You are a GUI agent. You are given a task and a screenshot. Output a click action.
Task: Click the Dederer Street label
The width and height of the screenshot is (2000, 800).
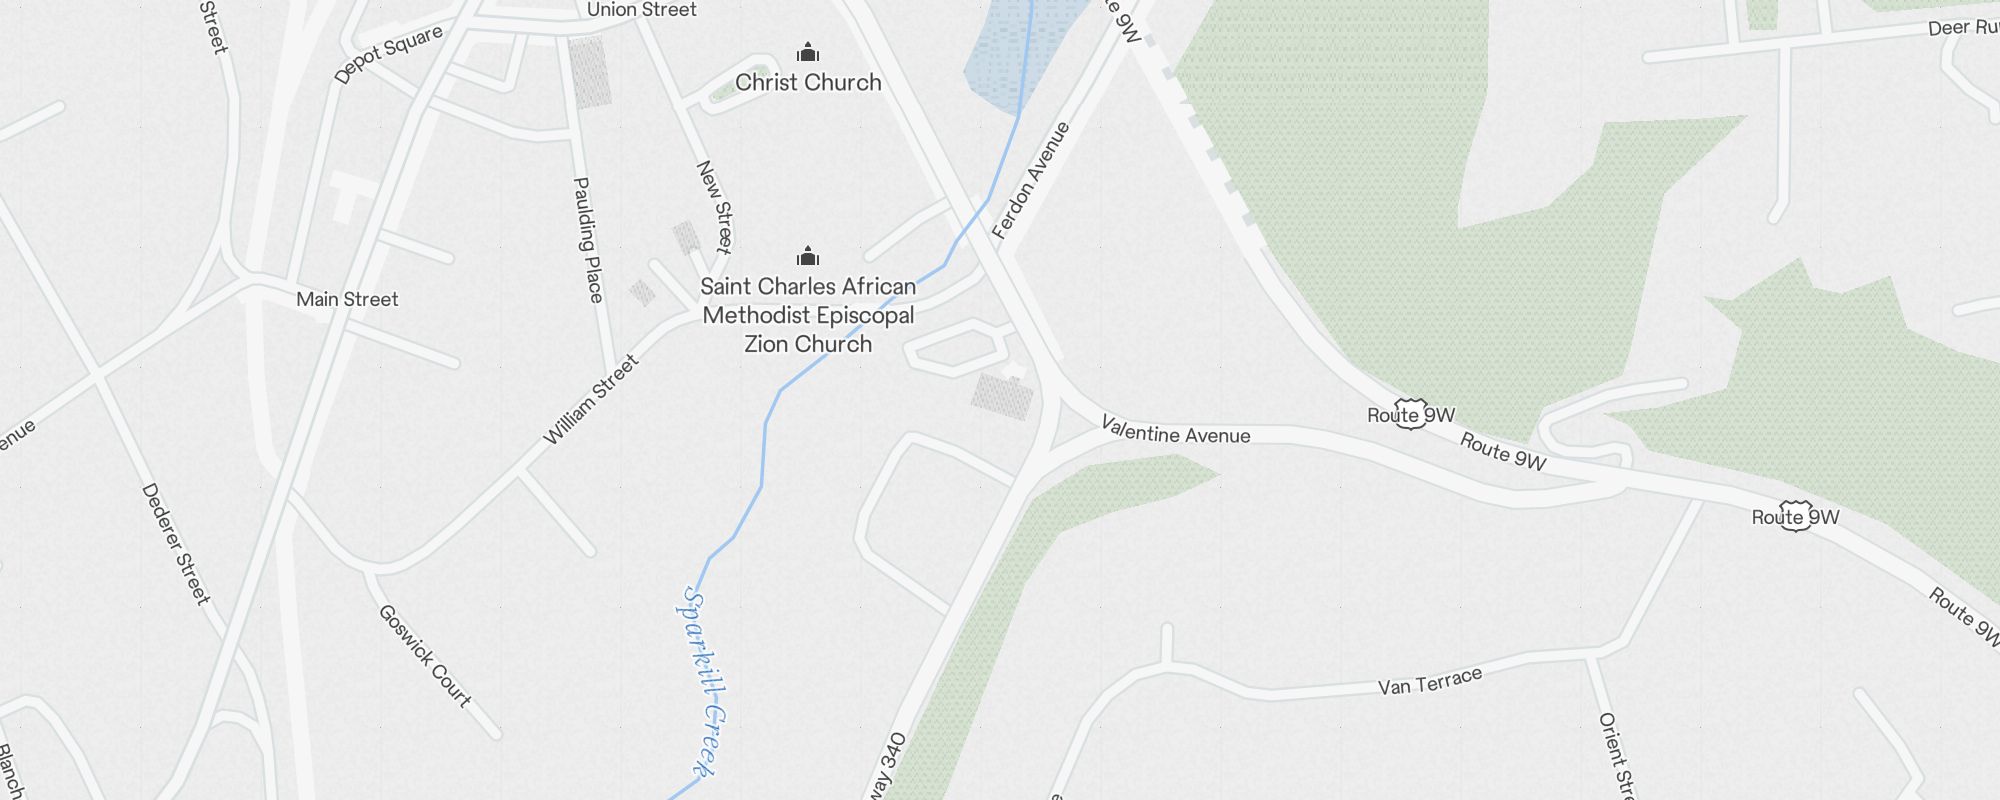[176, 544]
